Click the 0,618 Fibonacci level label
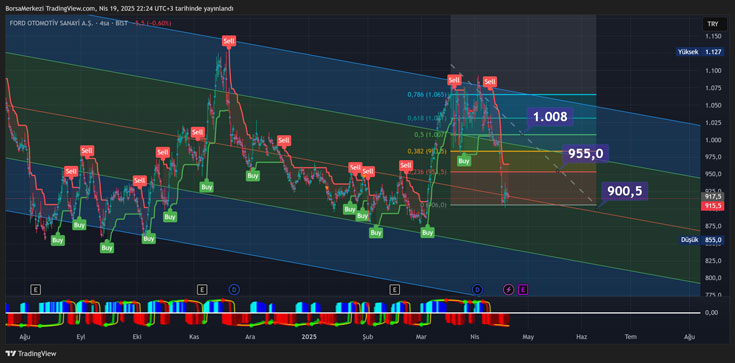 (427, 118)
